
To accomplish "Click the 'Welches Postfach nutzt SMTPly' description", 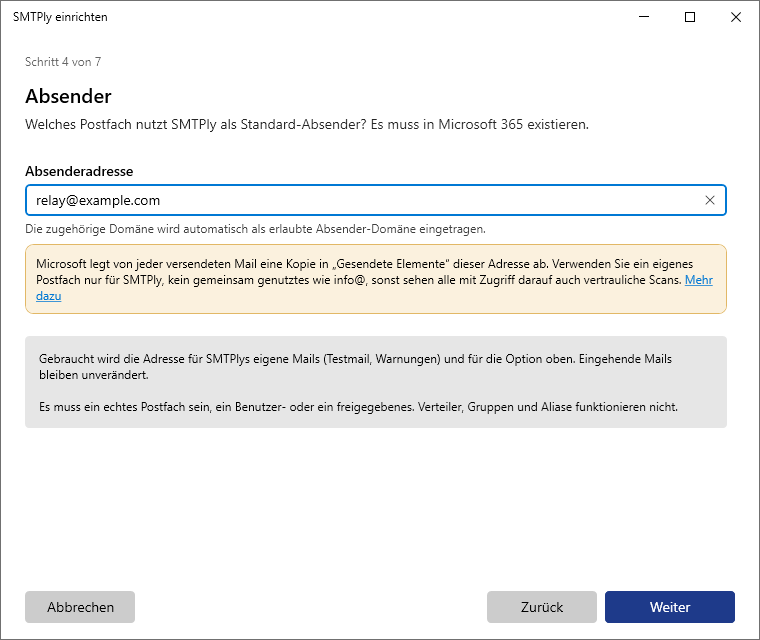I will click(307, 125).
